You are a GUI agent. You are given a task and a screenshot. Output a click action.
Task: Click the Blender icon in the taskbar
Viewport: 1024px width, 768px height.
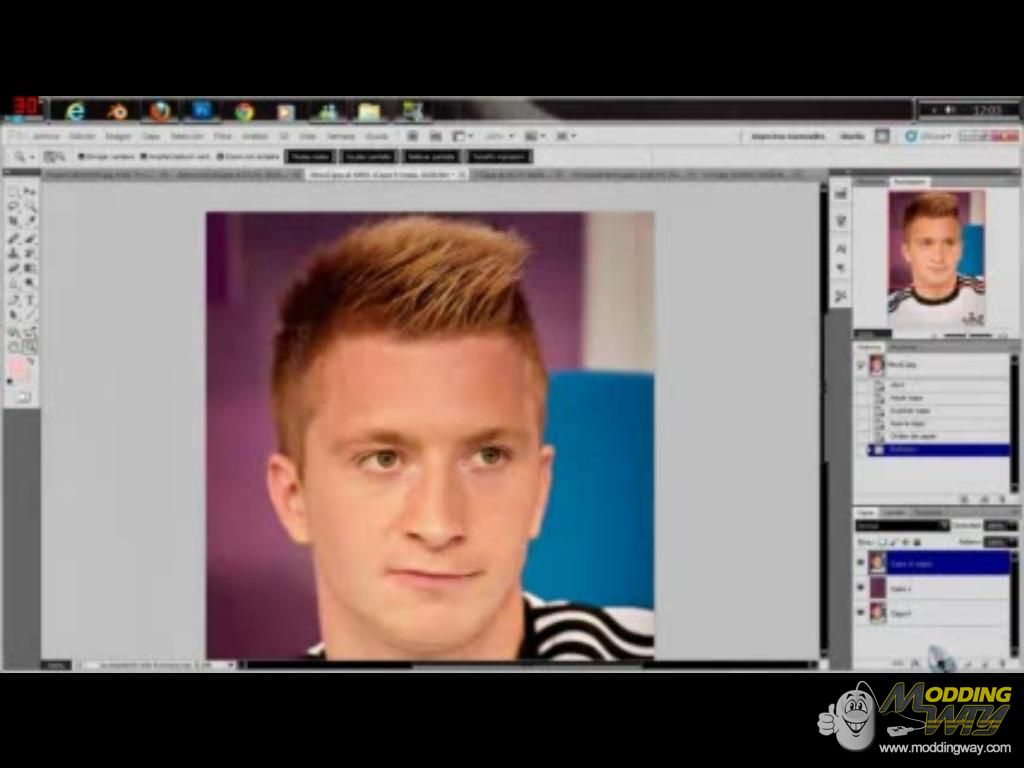tap(118, 111)
